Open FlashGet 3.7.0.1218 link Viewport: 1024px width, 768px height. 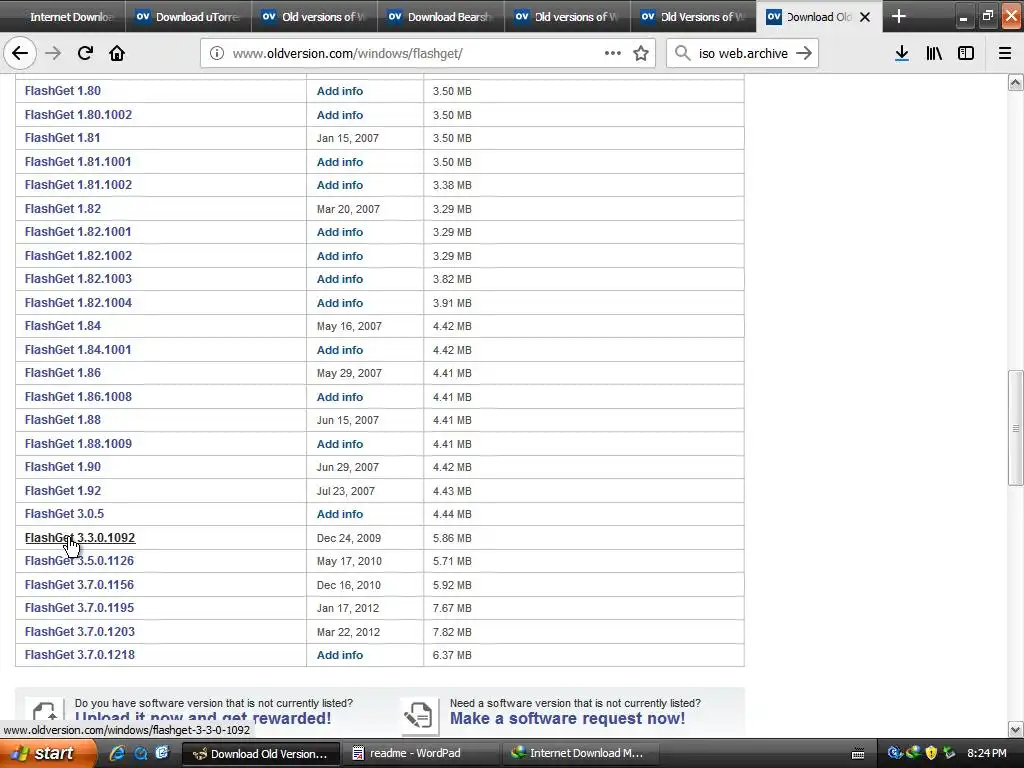(x=80, y=654)
